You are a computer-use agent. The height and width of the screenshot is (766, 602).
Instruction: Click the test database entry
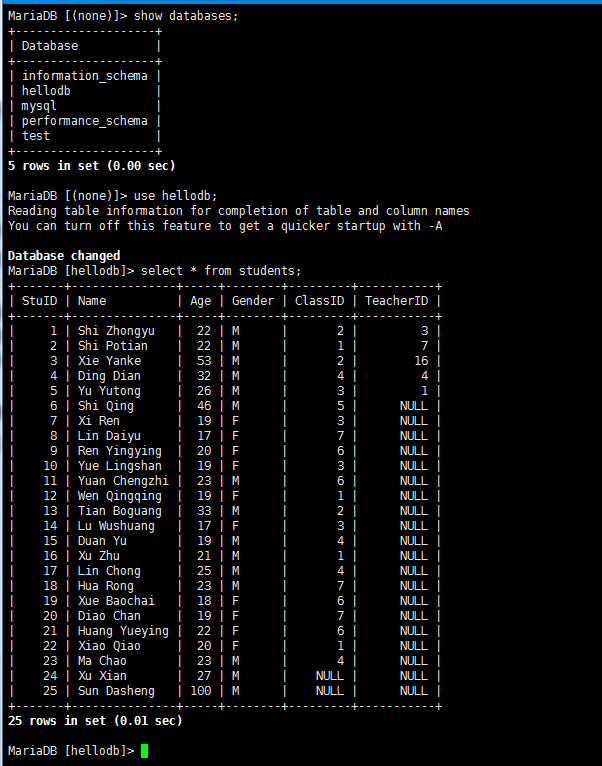click(x=36, y=136)
